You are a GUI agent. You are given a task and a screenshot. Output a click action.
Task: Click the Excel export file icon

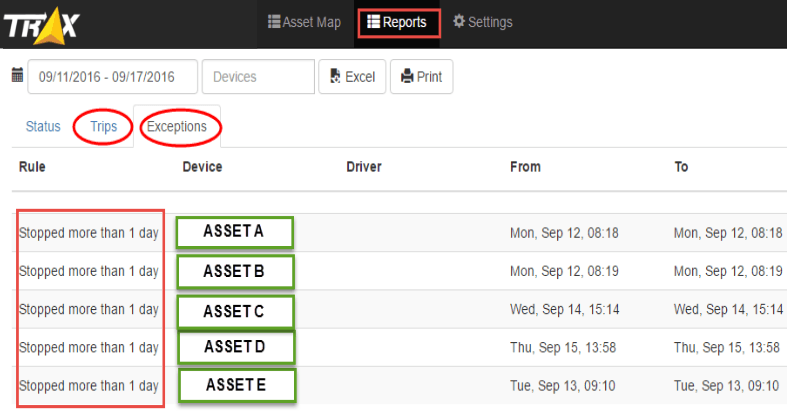[x=335, y=76]
